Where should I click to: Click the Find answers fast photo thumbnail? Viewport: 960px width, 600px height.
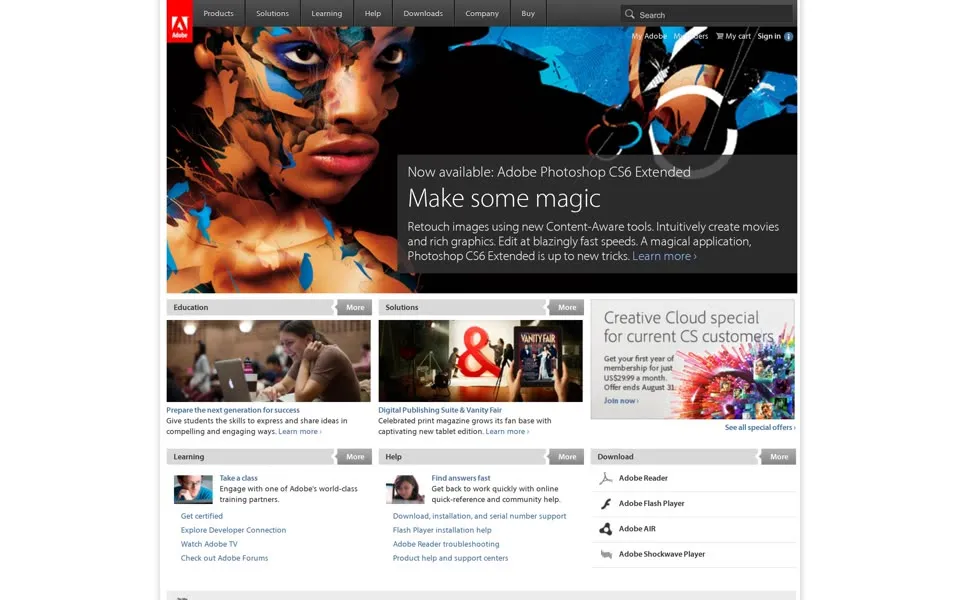(405, 489)
